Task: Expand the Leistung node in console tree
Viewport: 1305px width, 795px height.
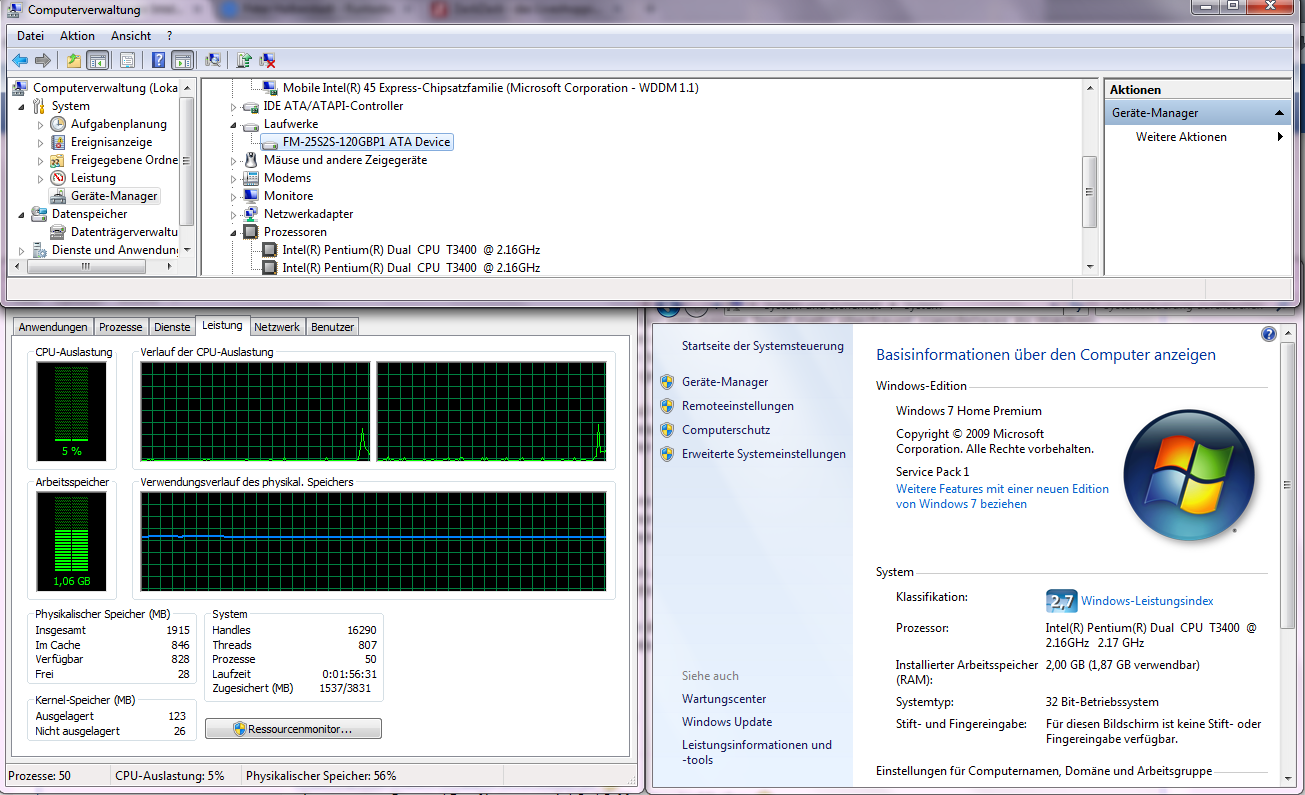Action: [41, 178]
